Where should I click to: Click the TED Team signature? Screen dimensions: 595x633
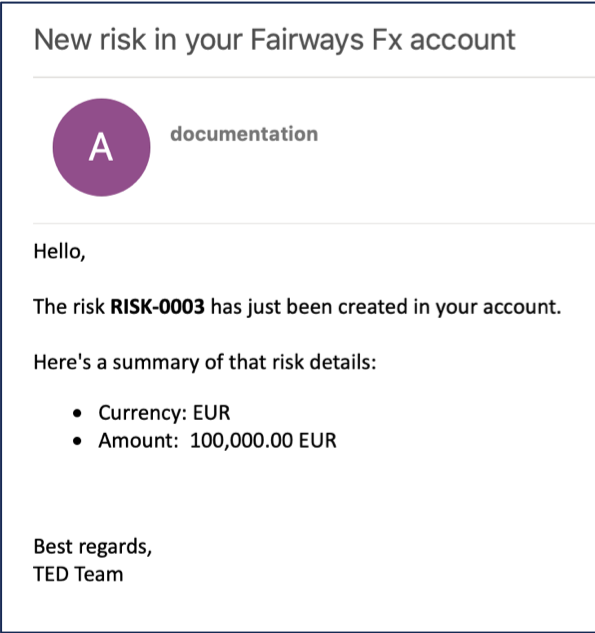pos(78,574)
